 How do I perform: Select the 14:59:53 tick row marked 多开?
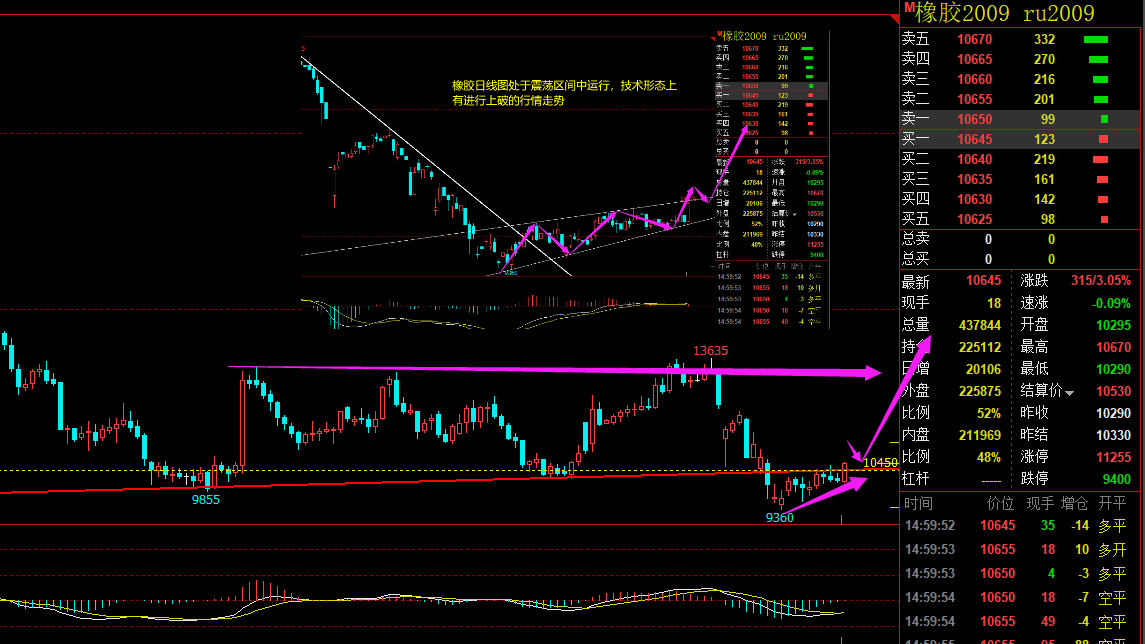pos(1020,550)
